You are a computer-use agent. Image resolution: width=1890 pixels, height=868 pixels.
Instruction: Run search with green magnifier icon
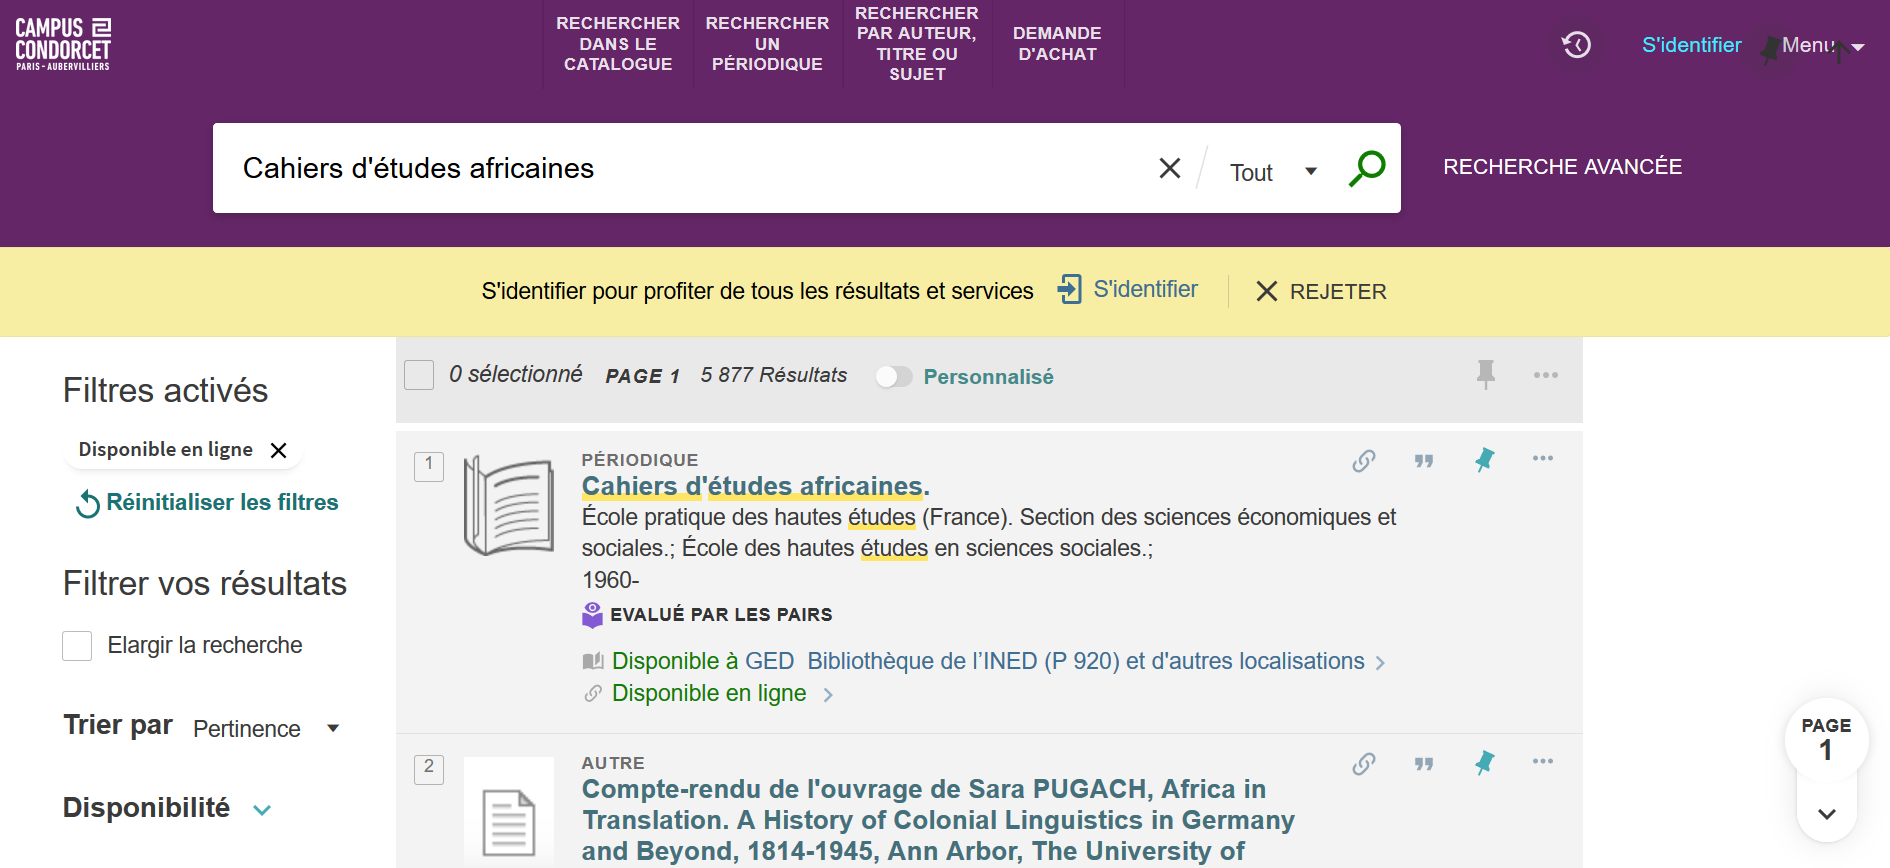[x=1367, y=168]
